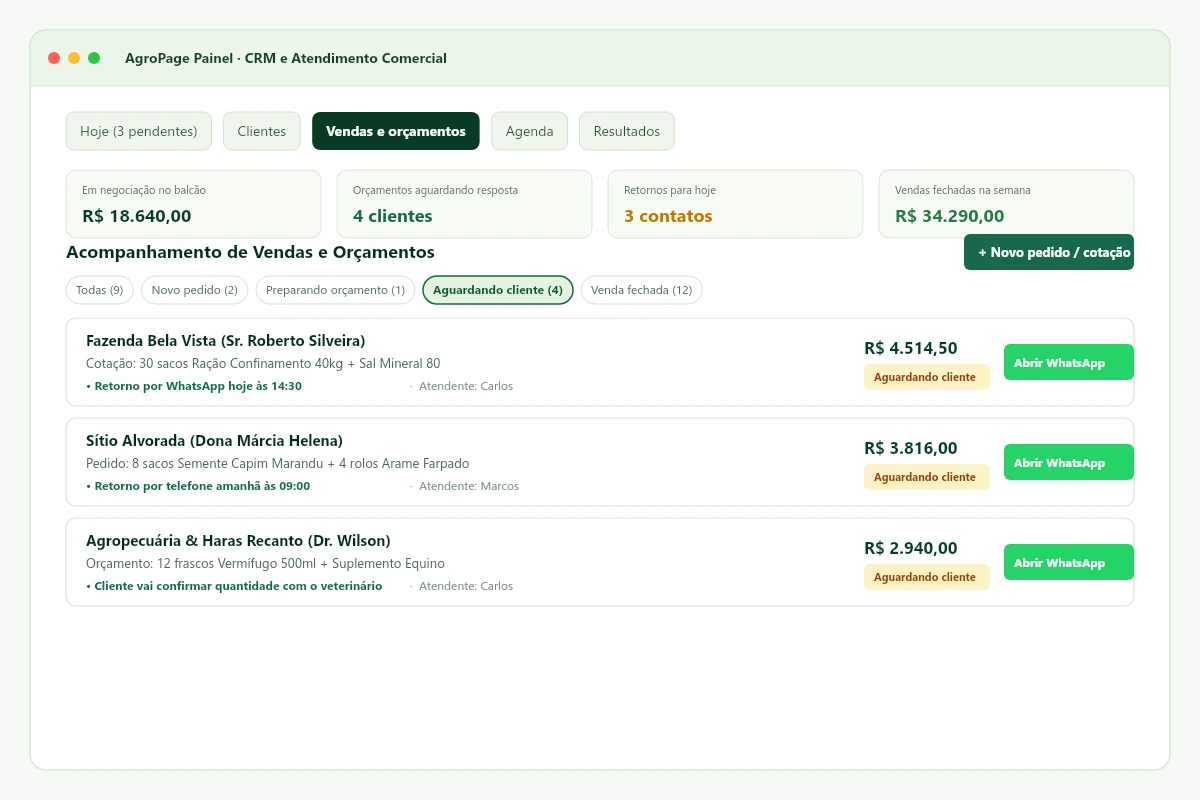
Task: Click the R$ 3.816,00 value
Action: [x=911, y=448]
